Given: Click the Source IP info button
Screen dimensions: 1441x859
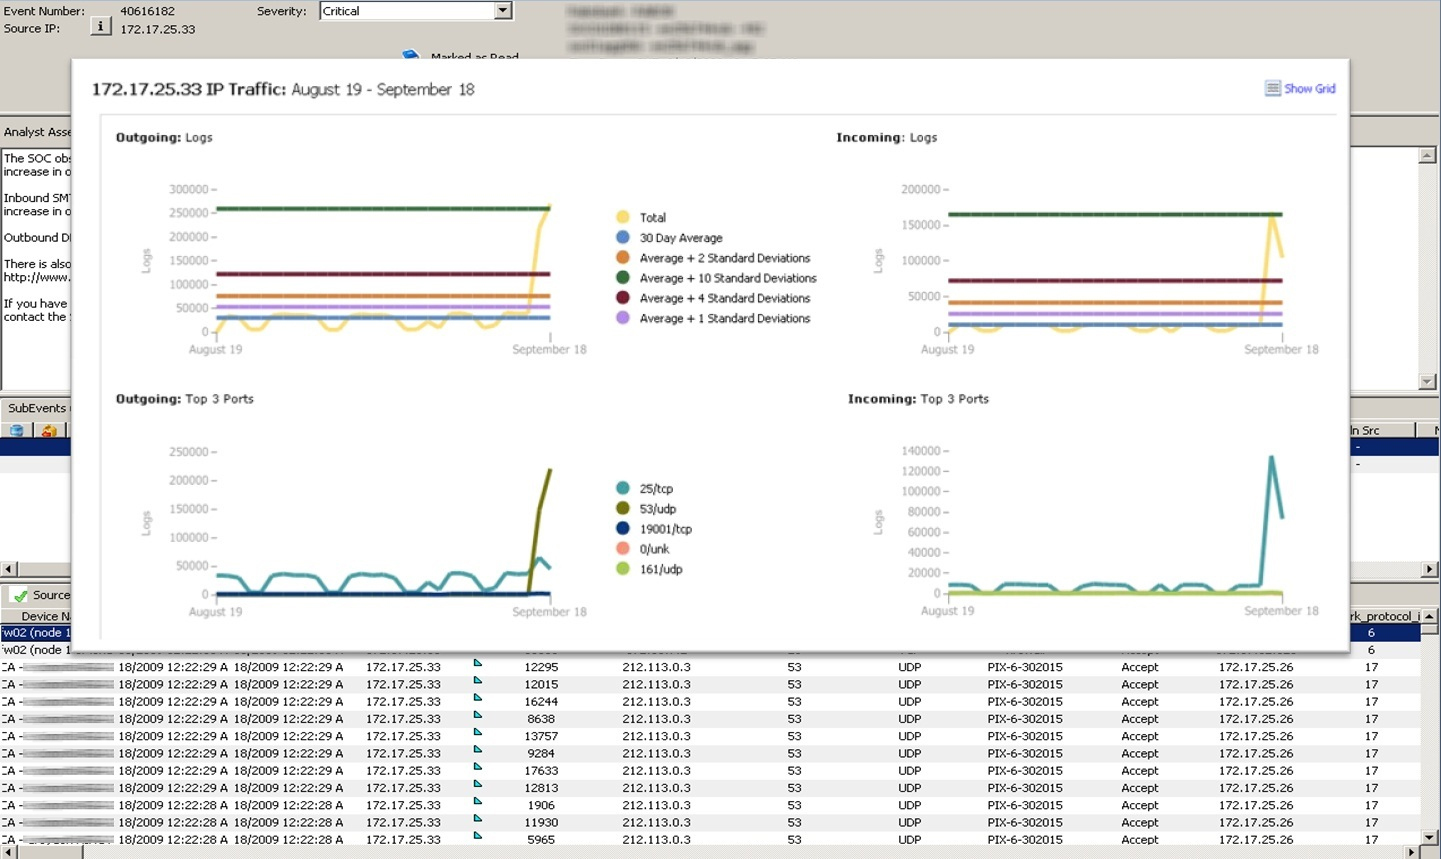Looking at the screenshot, I should (100, 27).
